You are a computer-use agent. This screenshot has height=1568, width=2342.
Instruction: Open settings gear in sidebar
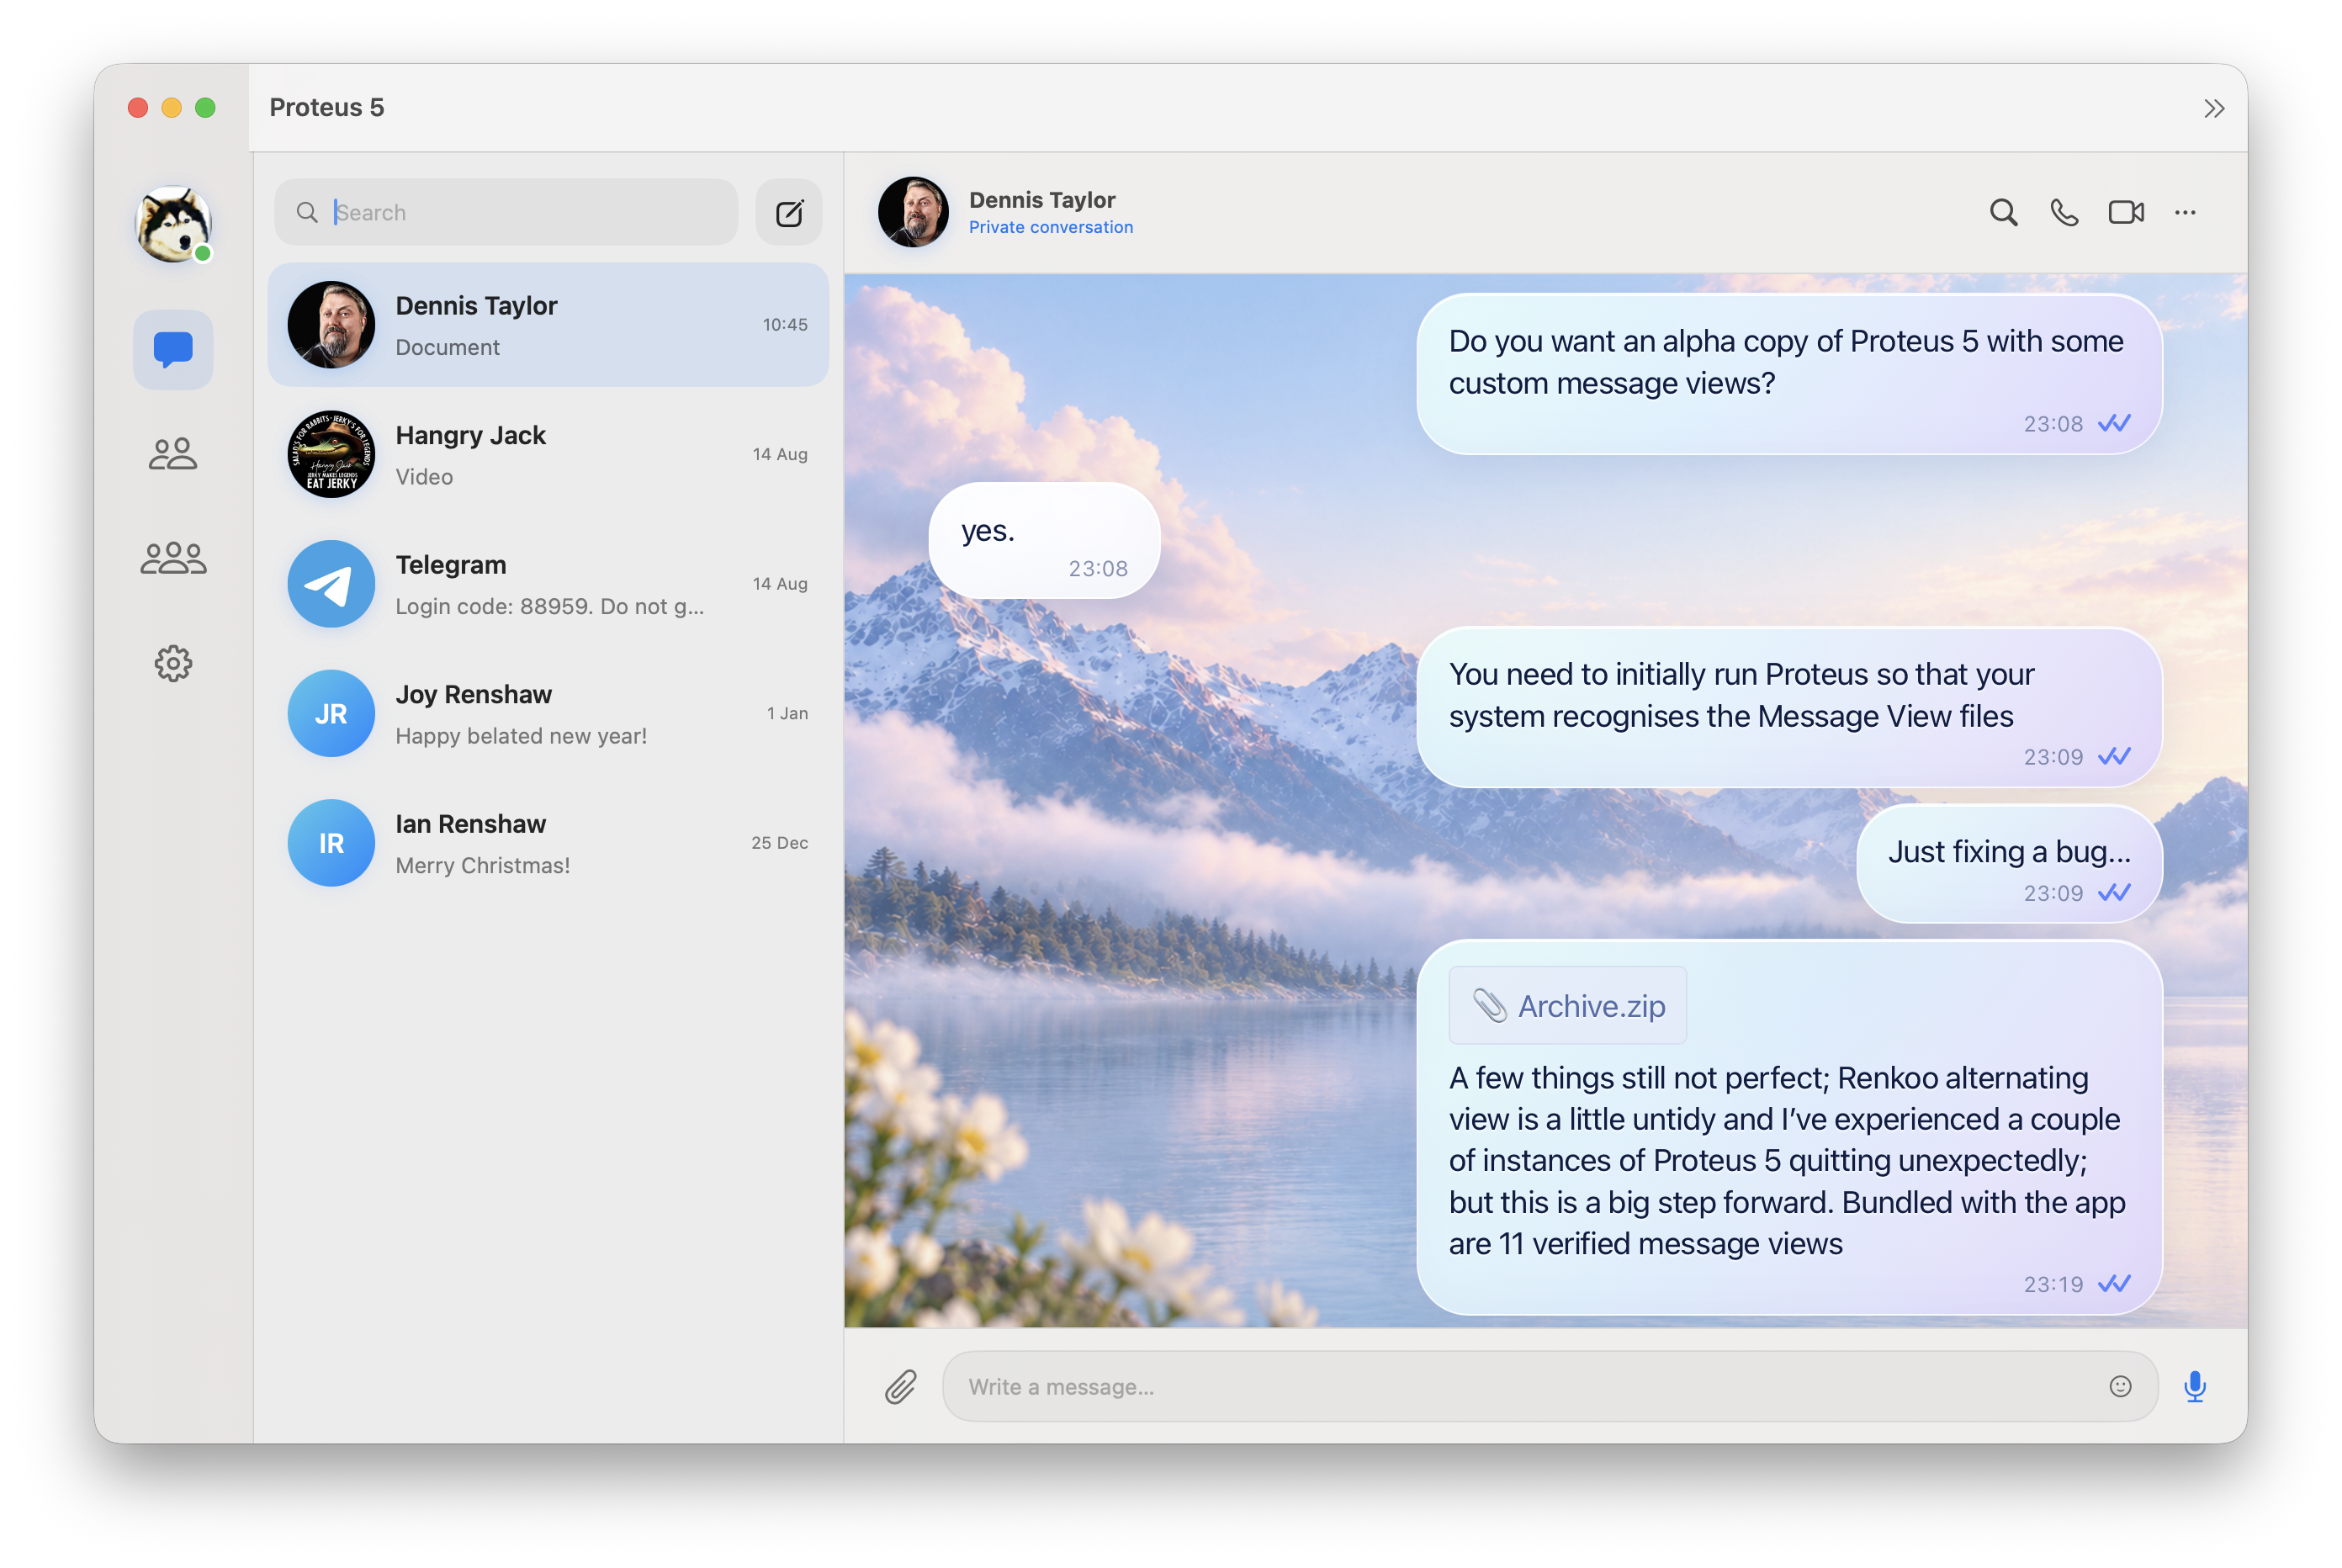pyautogui.click(x=173, y=663)
